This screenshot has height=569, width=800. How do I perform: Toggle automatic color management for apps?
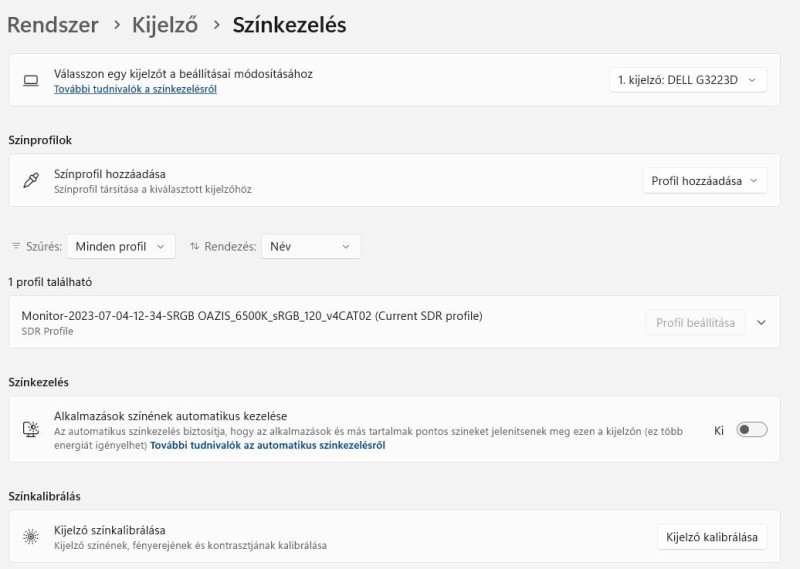pos(751,430)
